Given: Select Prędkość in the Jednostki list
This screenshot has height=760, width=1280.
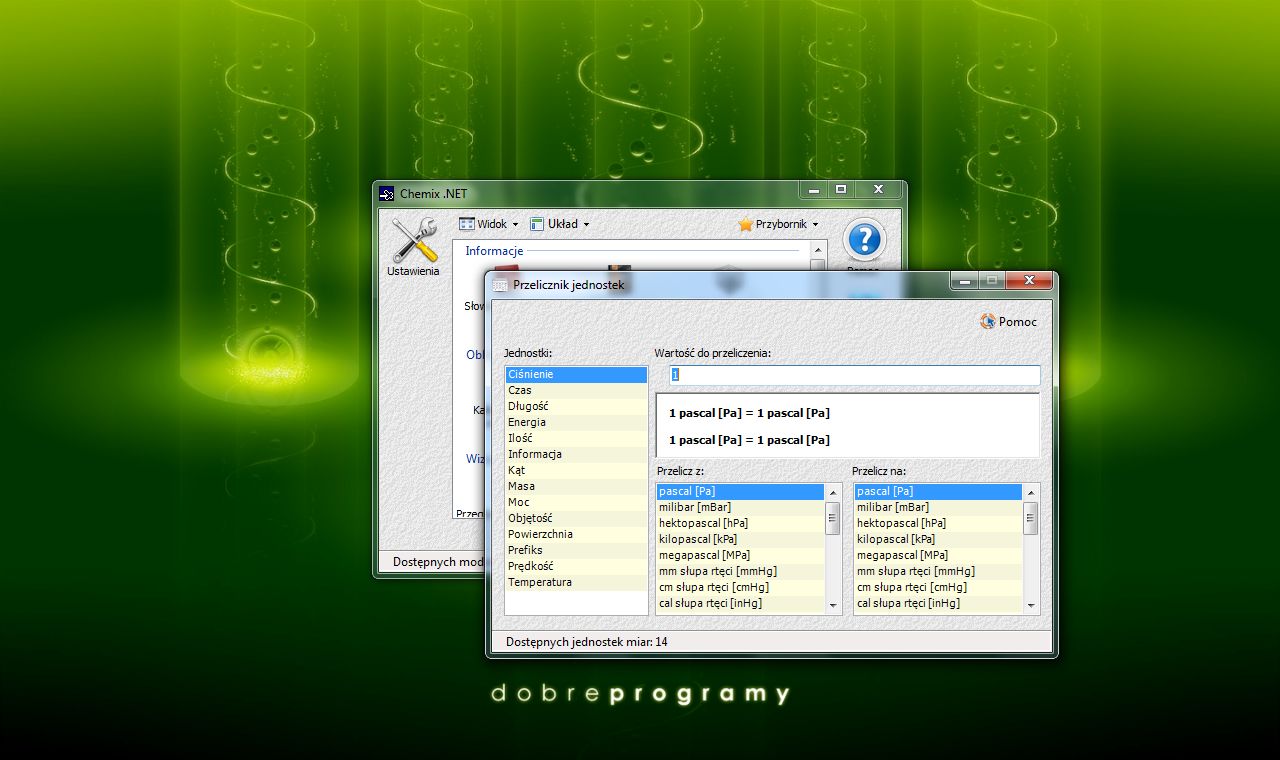Looking at the screenshot, I should pyautogui.click(x=576, y=566).
